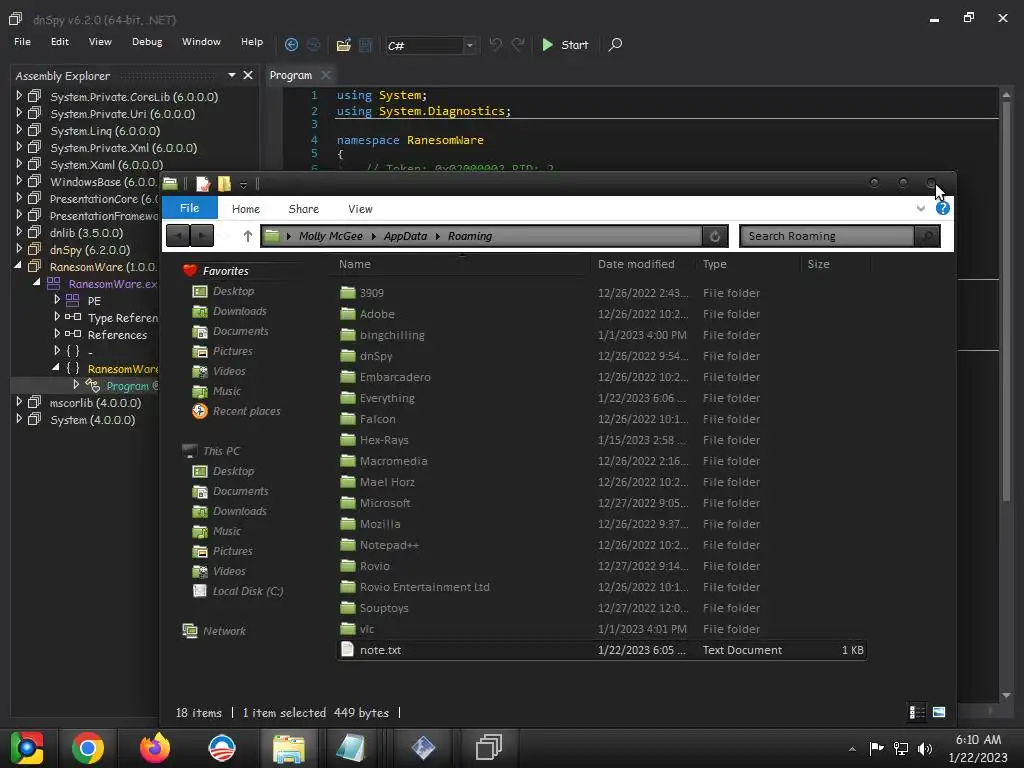Click Explorer quick access properties icon
Image resolution: width=1024 pixels, height=768 pixels.
click(203, 184)
